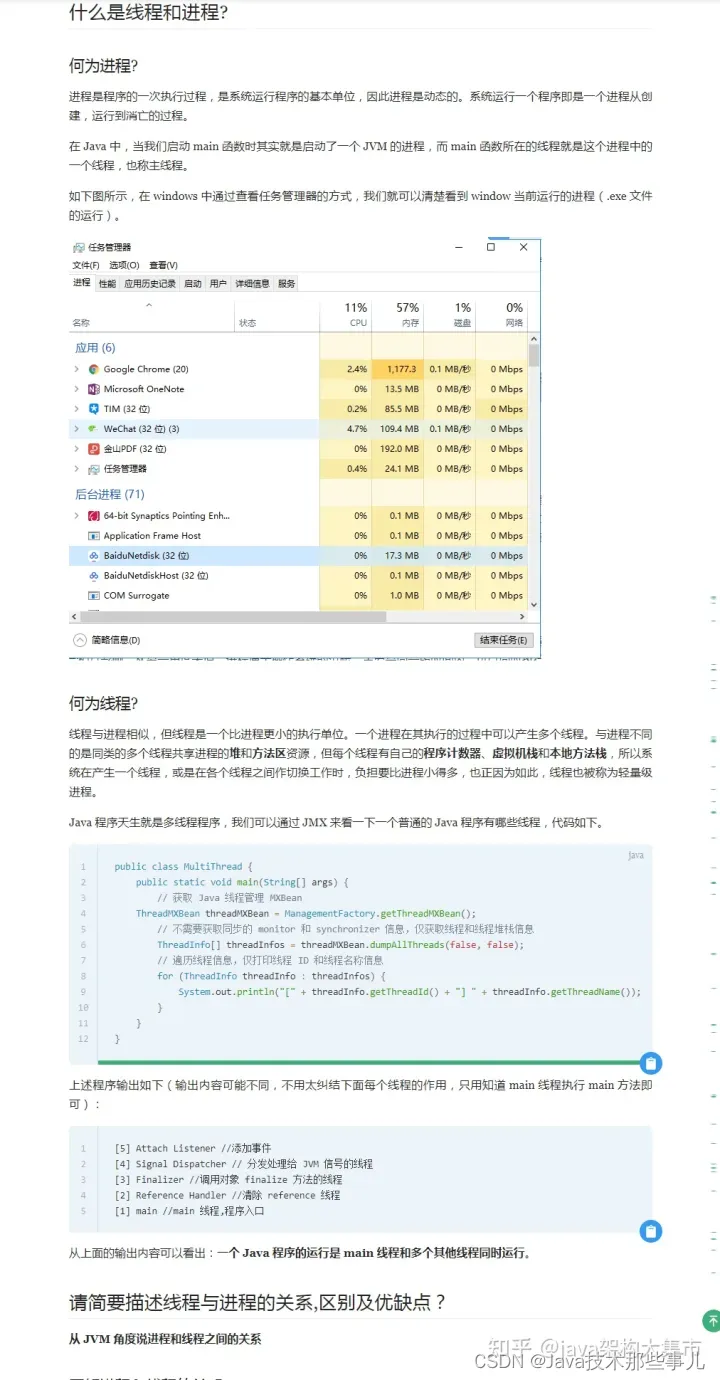Click the Google Chrome icon in process list

pos(94,369)
